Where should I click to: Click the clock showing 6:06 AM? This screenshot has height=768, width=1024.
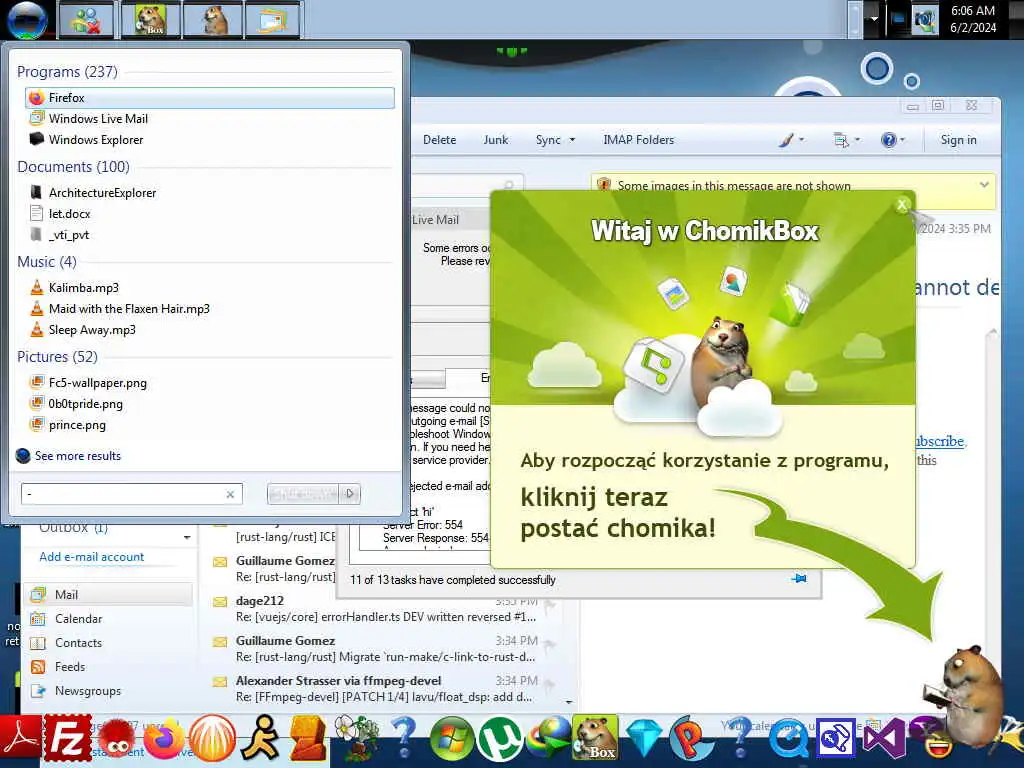point(973,19)
